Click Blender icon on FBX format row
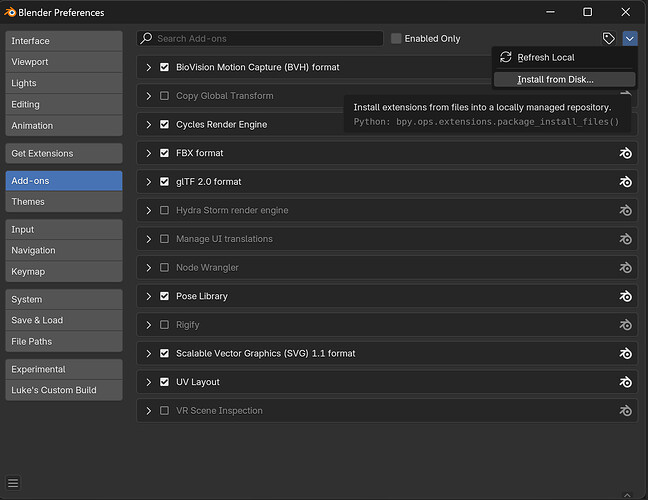The image size is (648, 500). coord(625,153)
